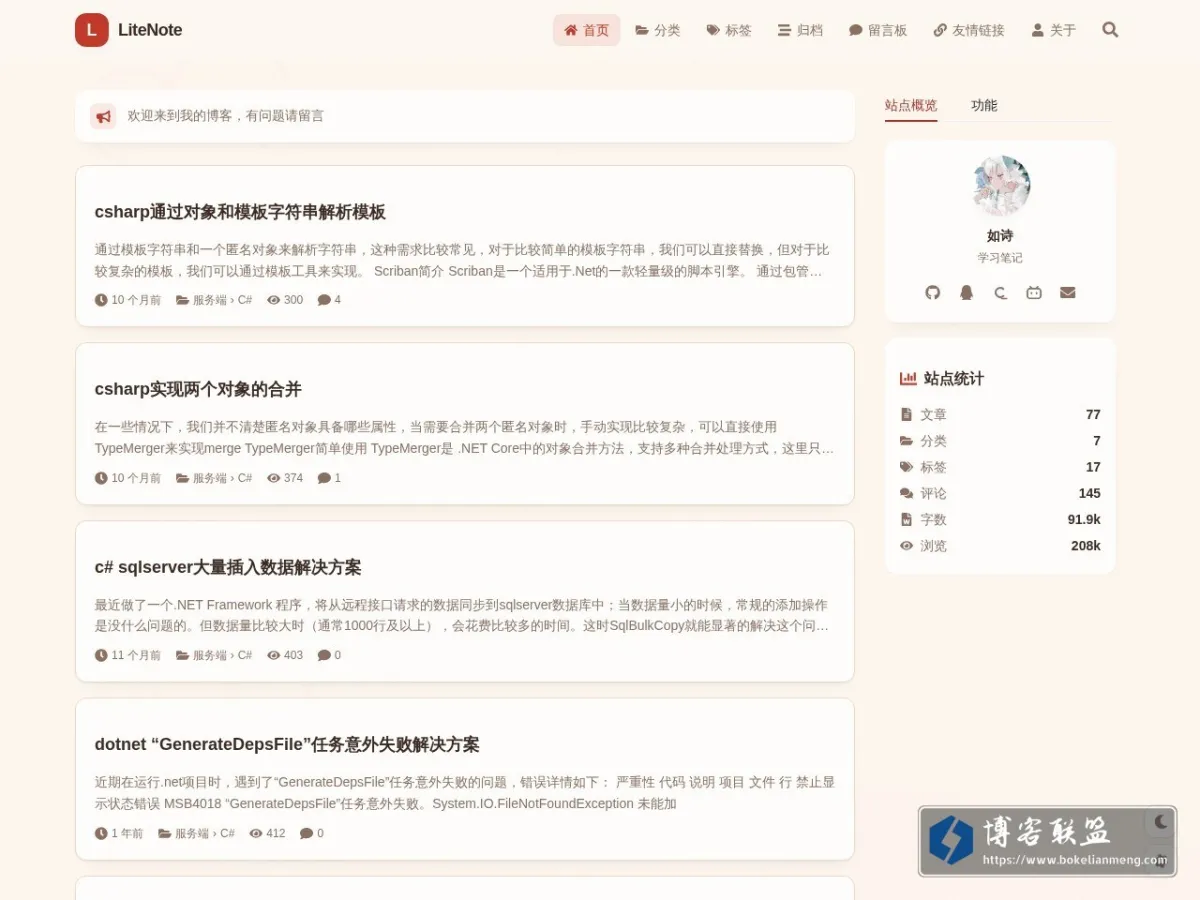Click the 浏览 208k statistics row
This screenshot has width=1200, height=900.
pyautogui.click(x=1000, y=546)
